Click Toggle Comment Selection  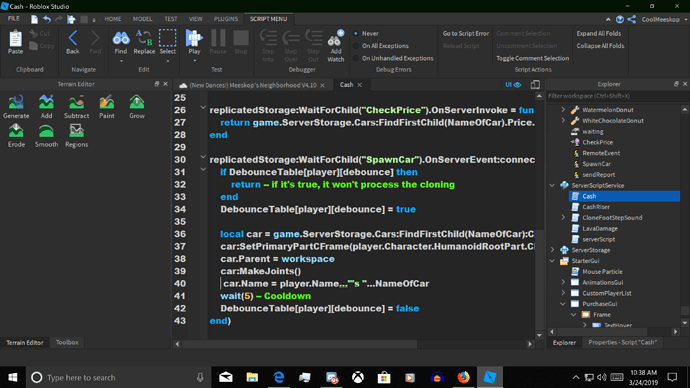[x=532, y=58]
